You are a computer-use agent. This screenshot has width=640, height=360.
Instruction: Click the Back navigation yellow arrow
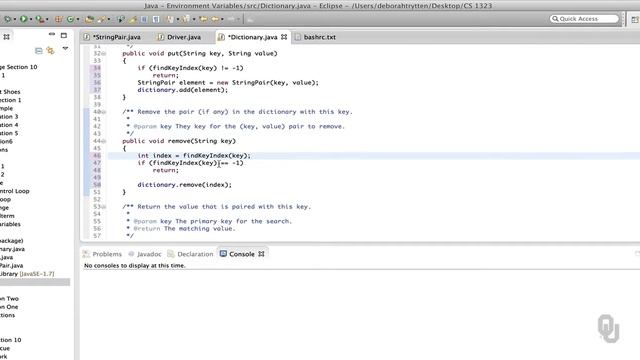click(215, 19)
